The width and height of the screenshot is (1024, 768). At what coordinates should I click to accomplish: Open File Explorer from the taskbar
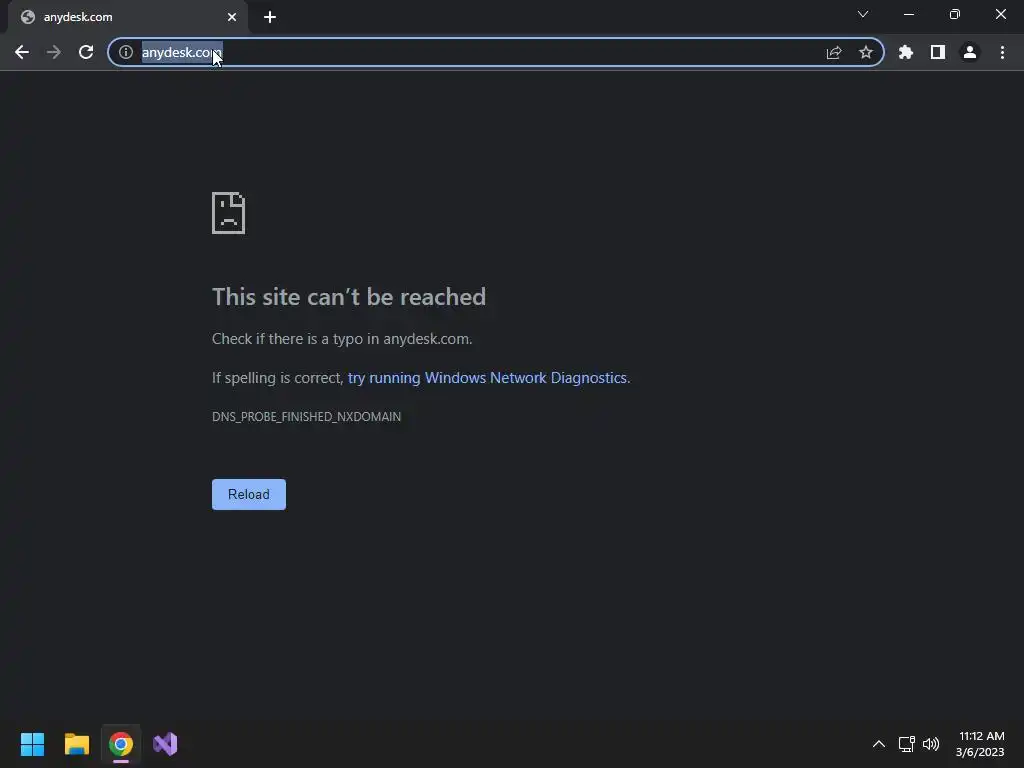(77, 744)
